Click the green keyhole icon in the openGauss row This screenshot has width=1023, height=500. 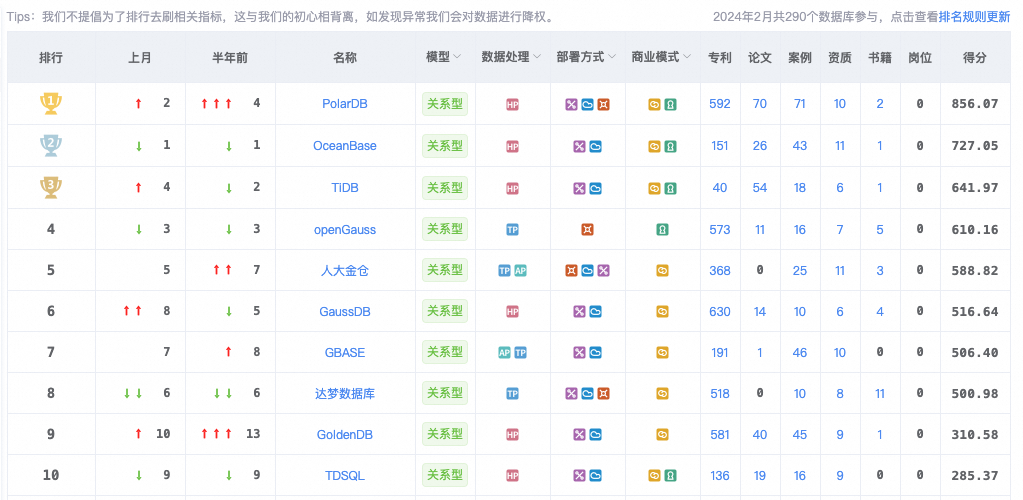pyautogui.click(x=662, y=230)
